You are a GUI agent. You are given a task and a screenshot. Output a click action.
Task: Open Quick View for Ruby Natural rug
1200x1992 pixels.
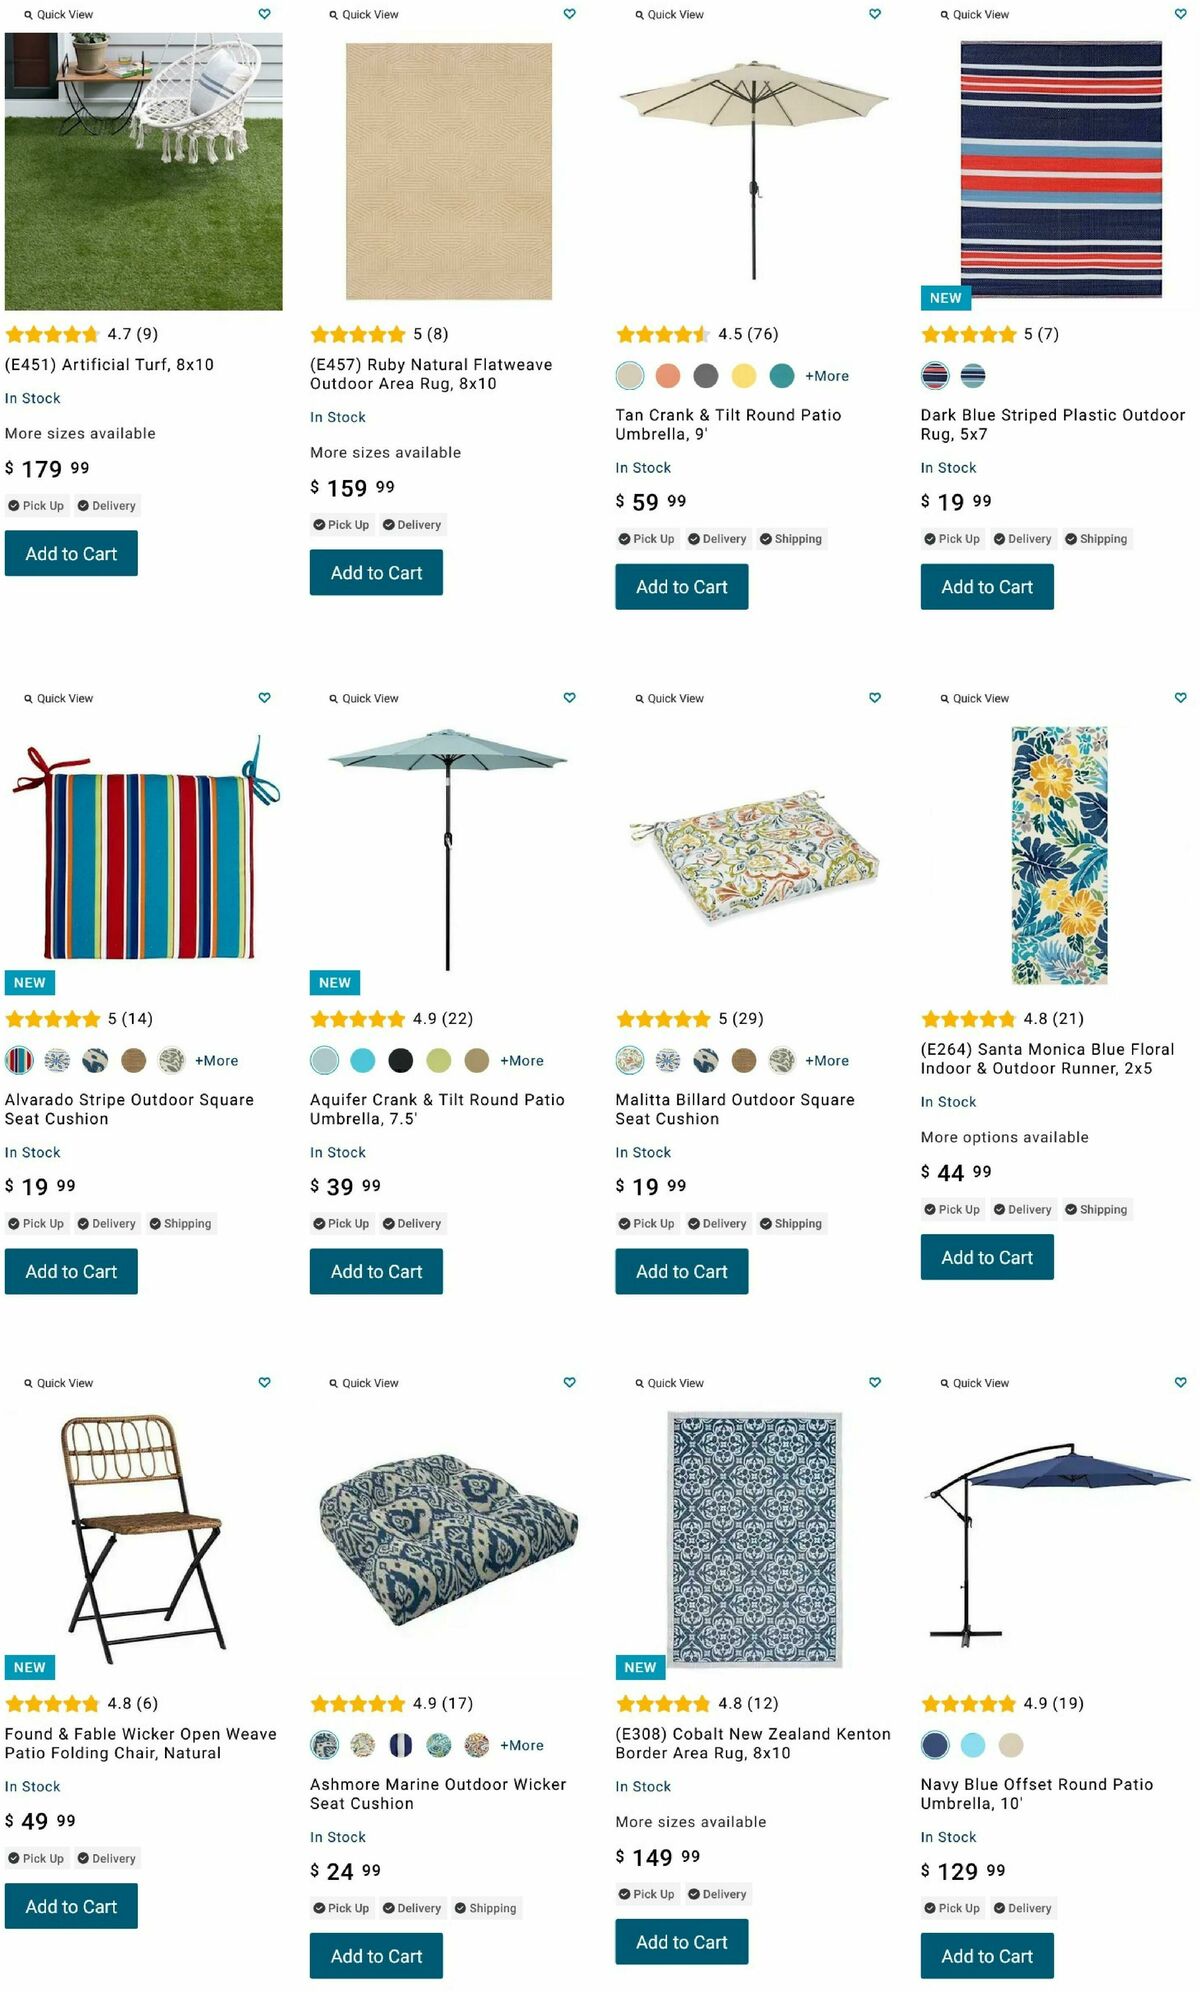tap(364, 15)
